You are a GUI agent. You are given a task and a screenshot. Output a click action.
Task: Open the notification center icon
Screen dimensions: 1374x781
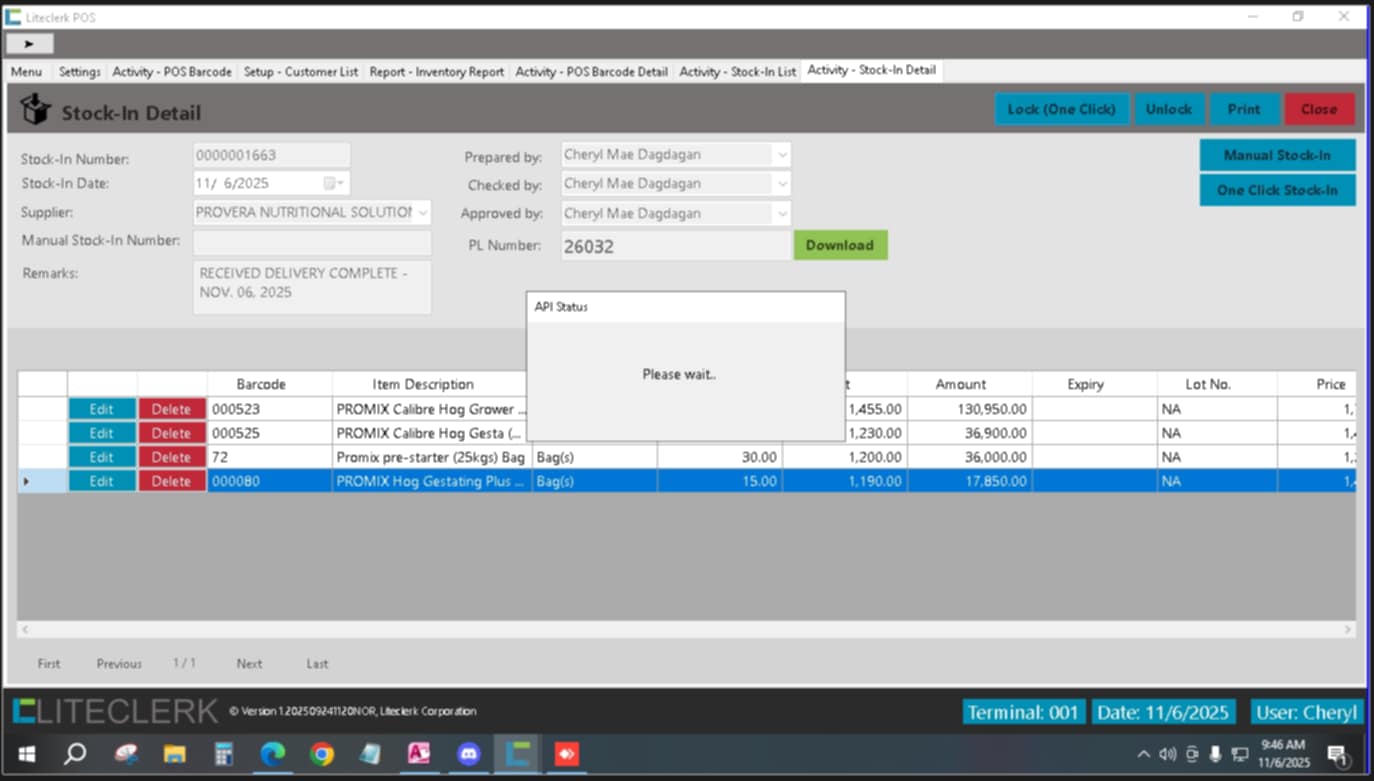click(x=1337, y=754)
